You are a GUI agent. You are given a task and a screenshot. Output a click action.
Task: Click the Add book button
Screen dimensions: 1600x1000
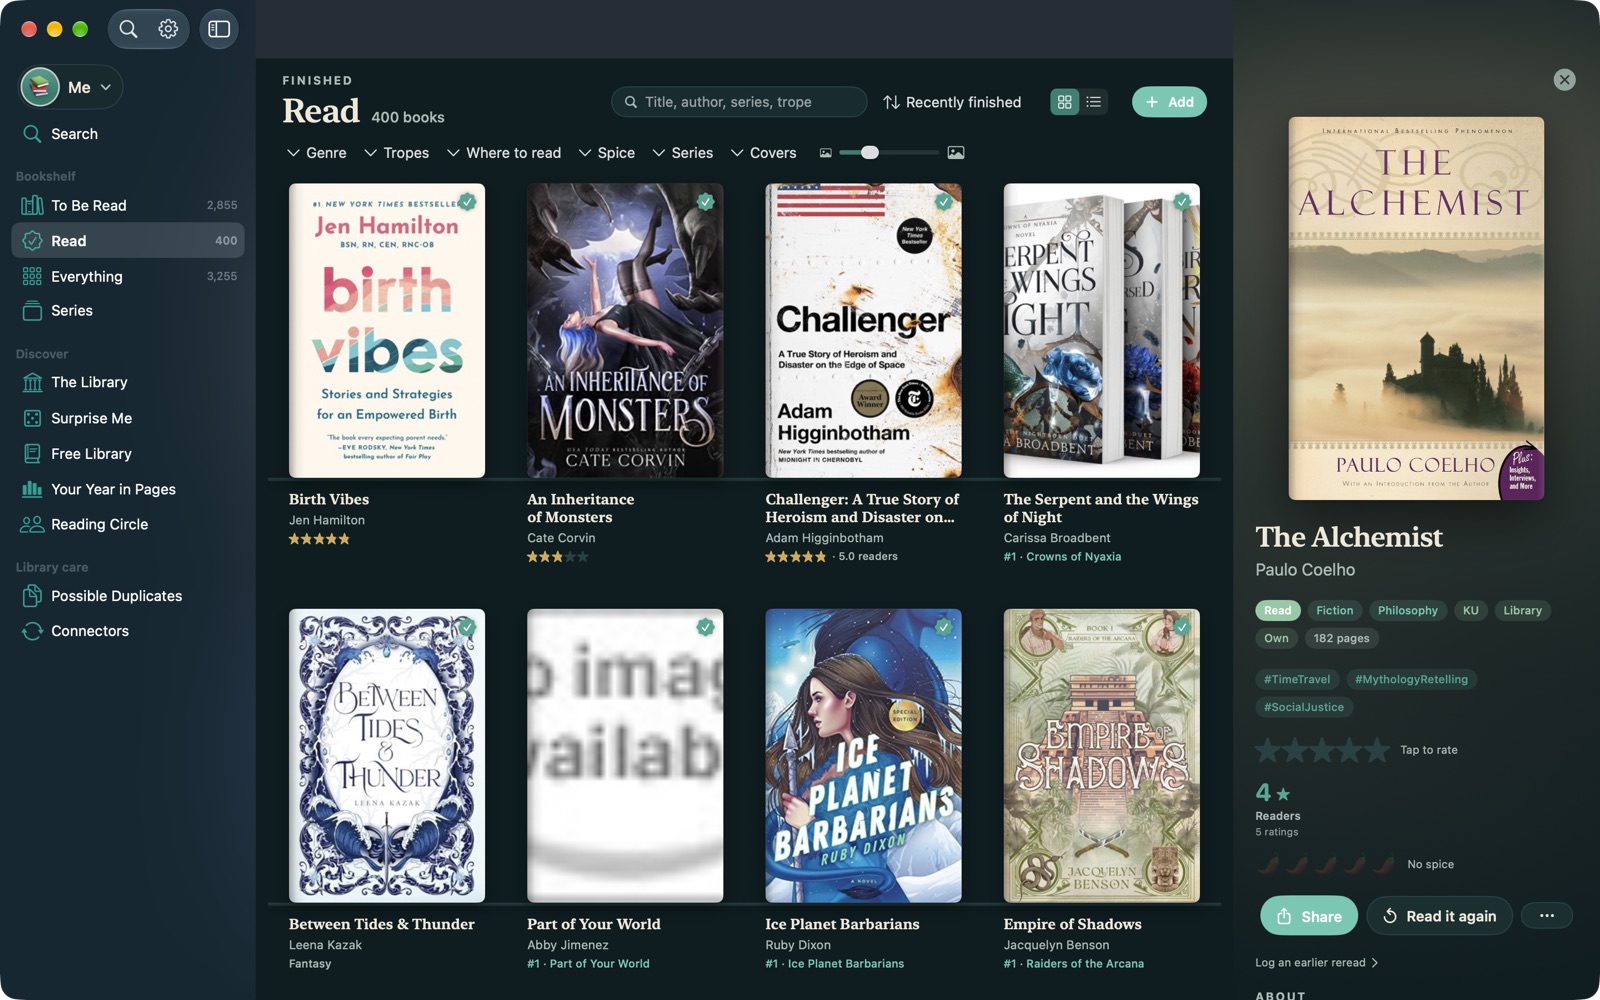(x=1169, y=102)
